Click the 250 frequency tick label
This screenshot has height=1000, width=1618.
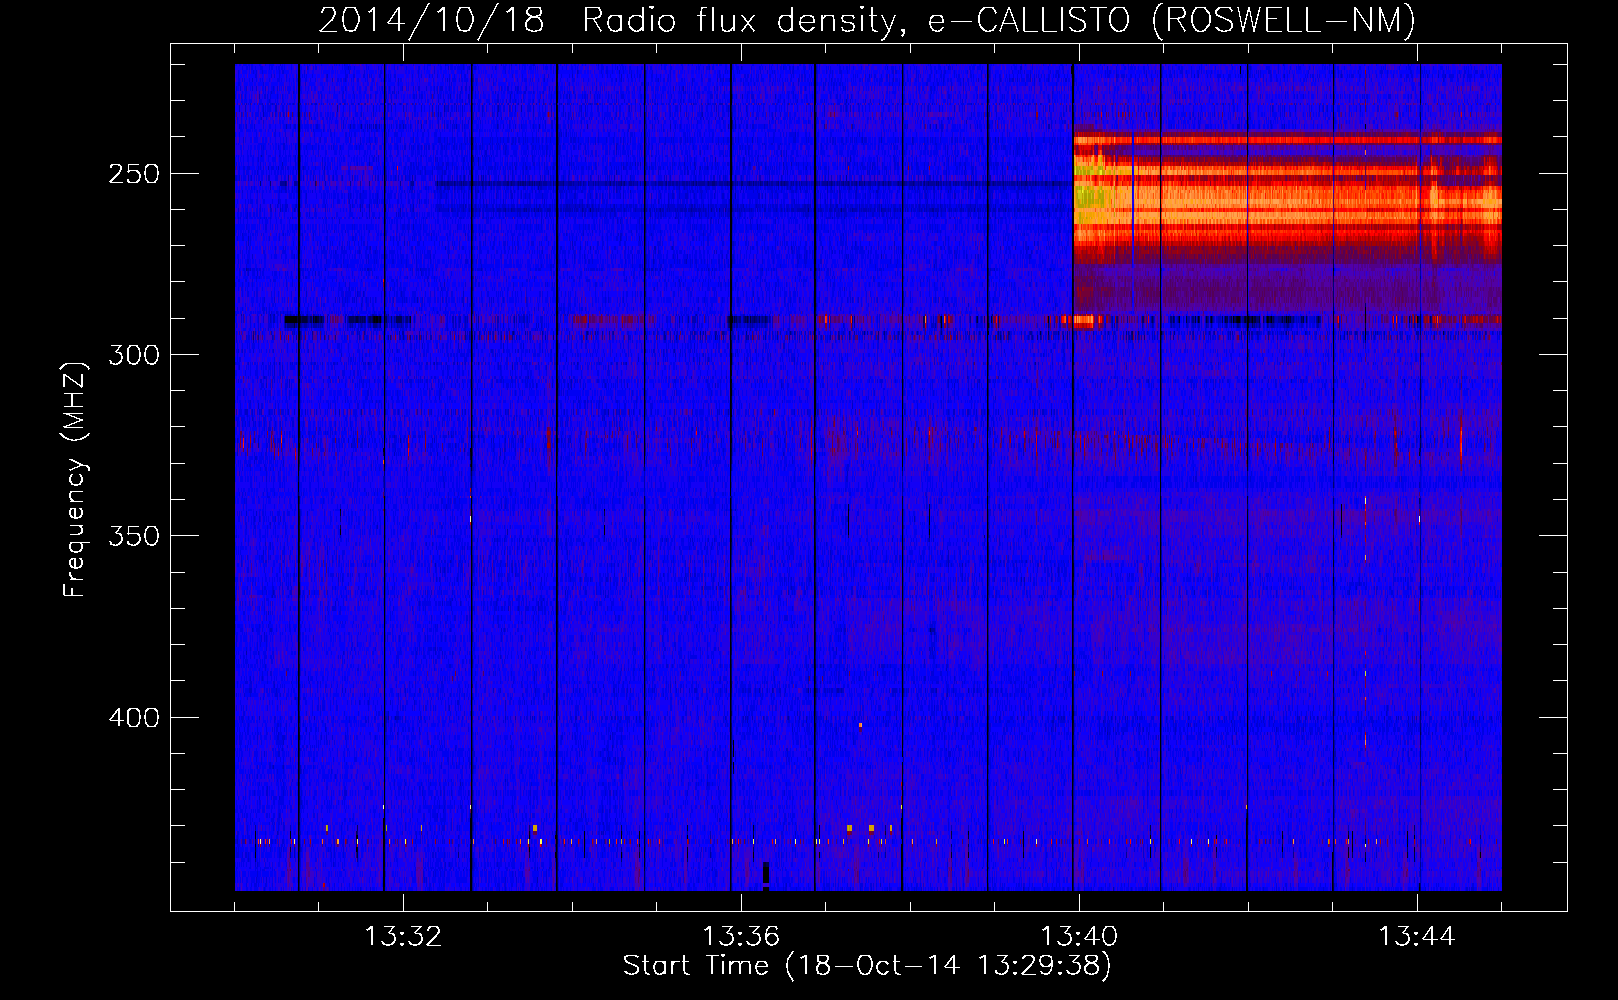coord(135,174)
